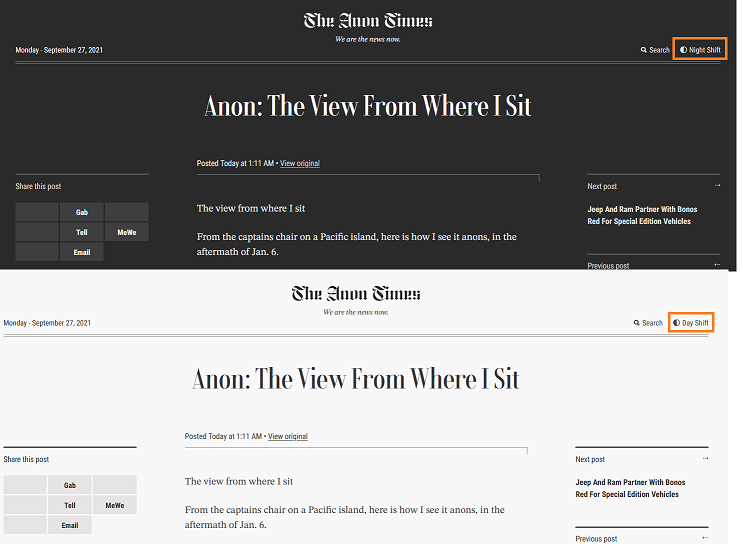The width and height of the screenshot is (743, 544).
Task: Click 'From the captains chair' paragraph on light page
Action: 344,517
